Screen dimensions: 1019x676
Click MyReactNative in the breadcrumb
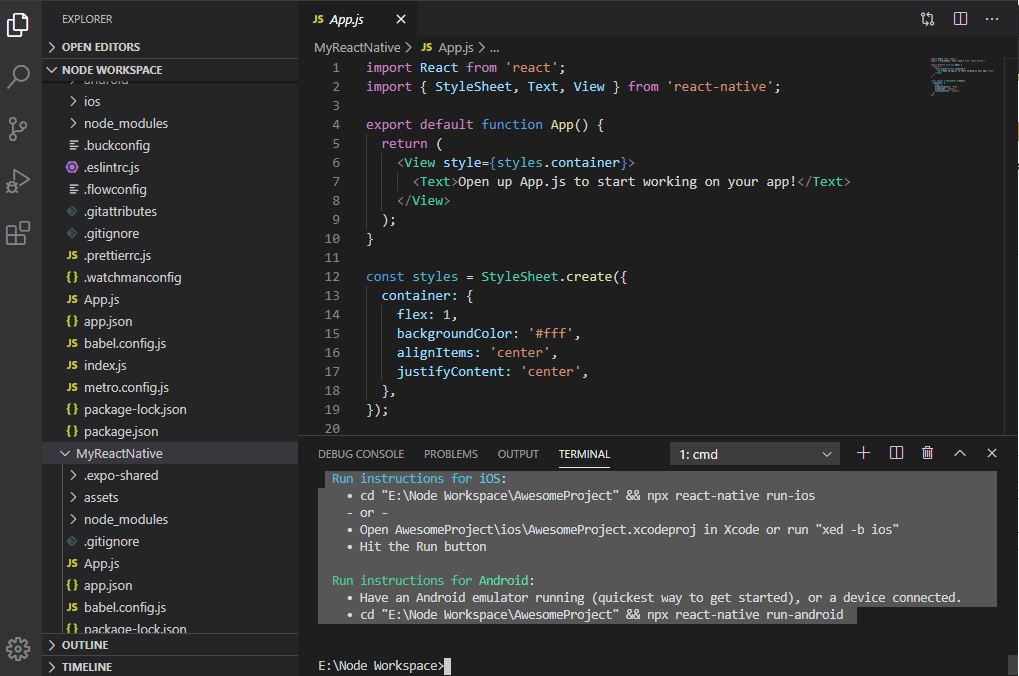357,47
